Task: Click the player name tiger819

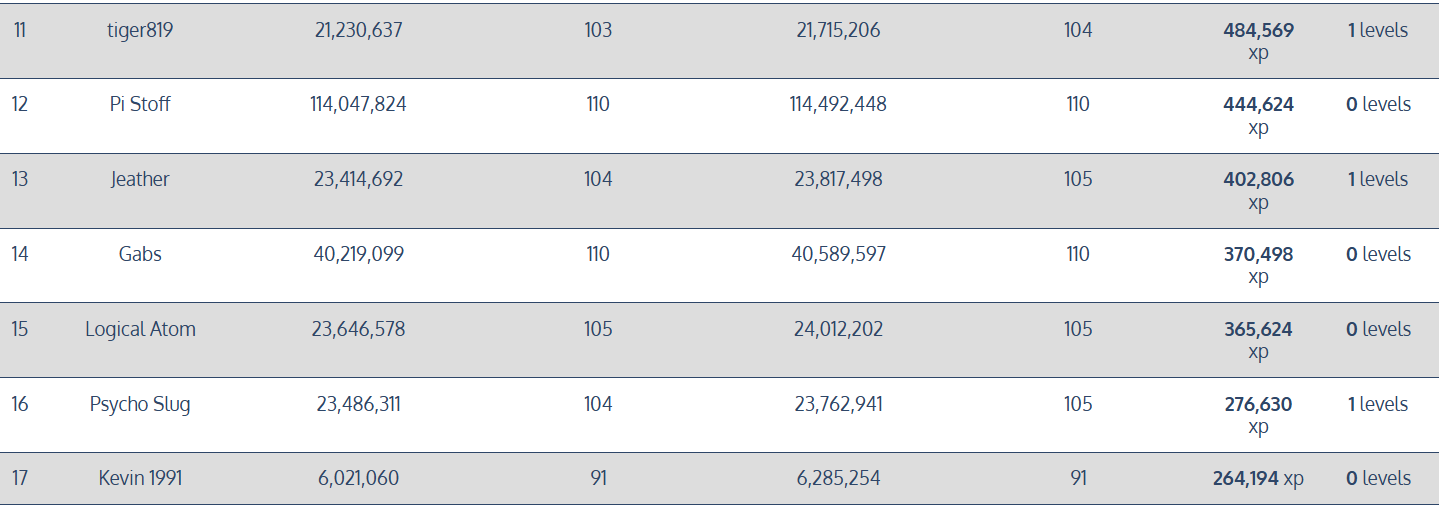Action: coord(140,30)
